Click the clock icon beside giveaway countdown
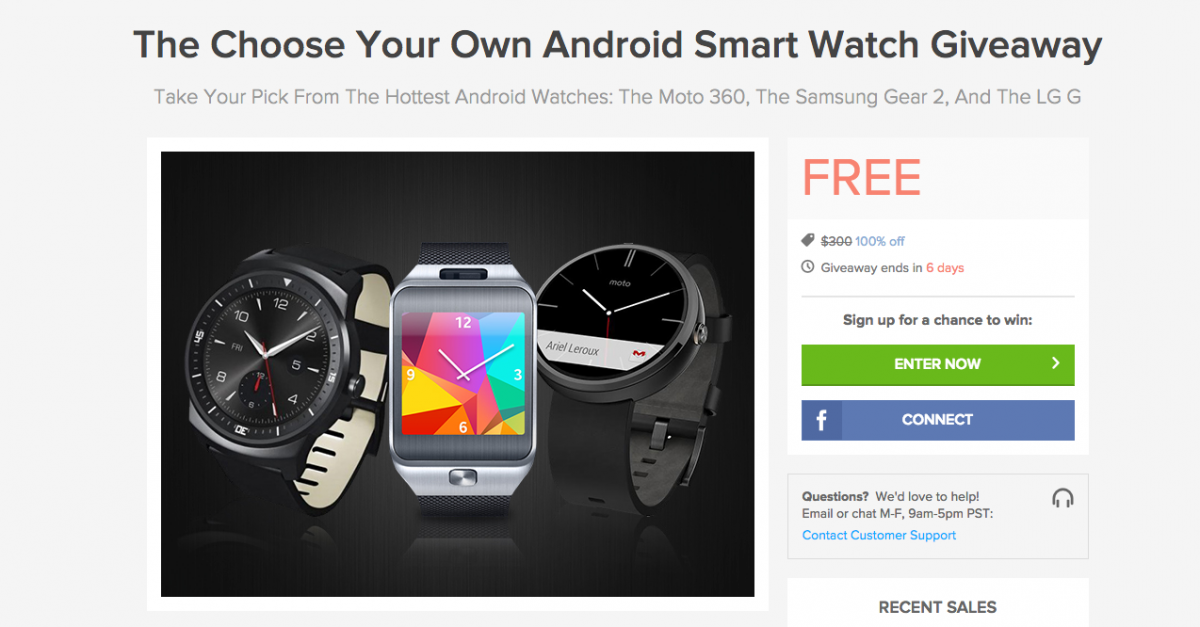The width and height of the screenshot is (1200, 627). [808, 267]
